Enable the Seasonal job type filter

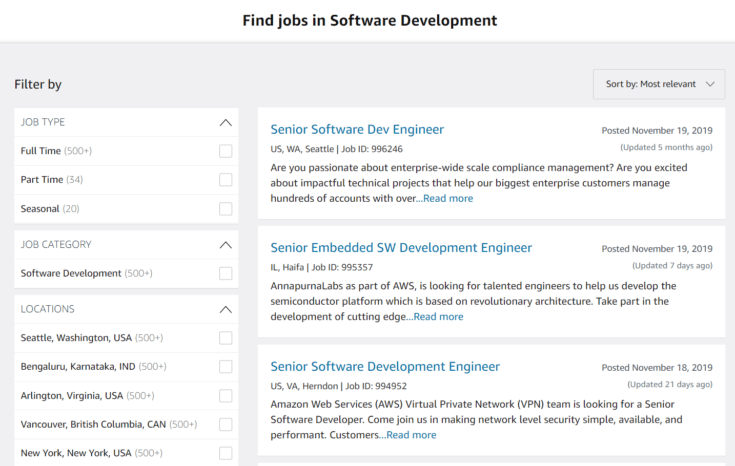click(225, 209)
